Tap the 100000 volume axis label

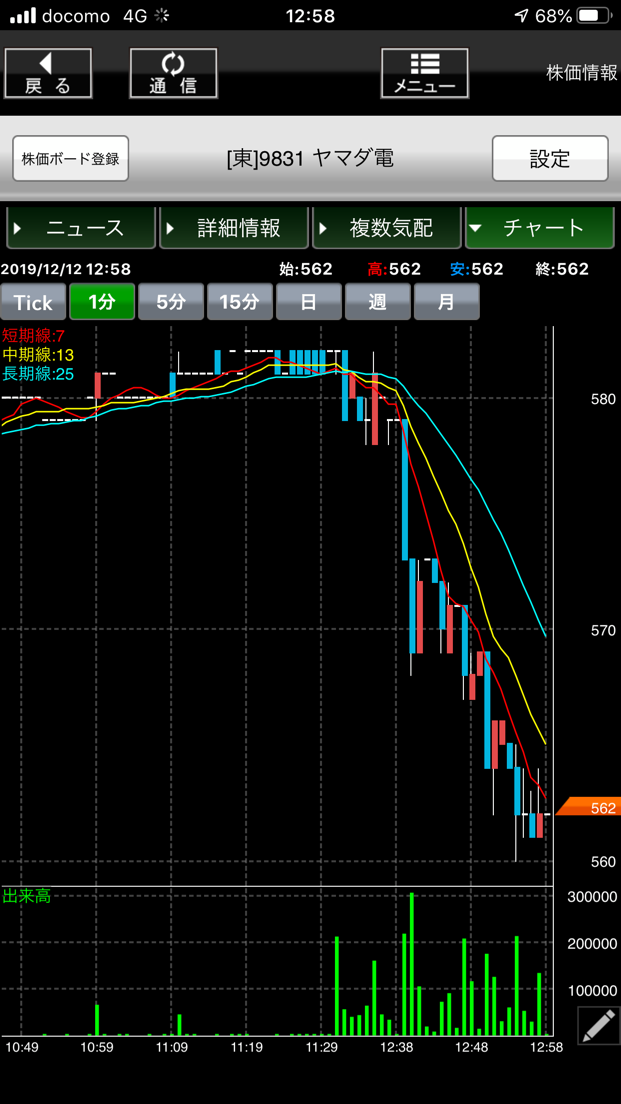(x=592, y=990)
